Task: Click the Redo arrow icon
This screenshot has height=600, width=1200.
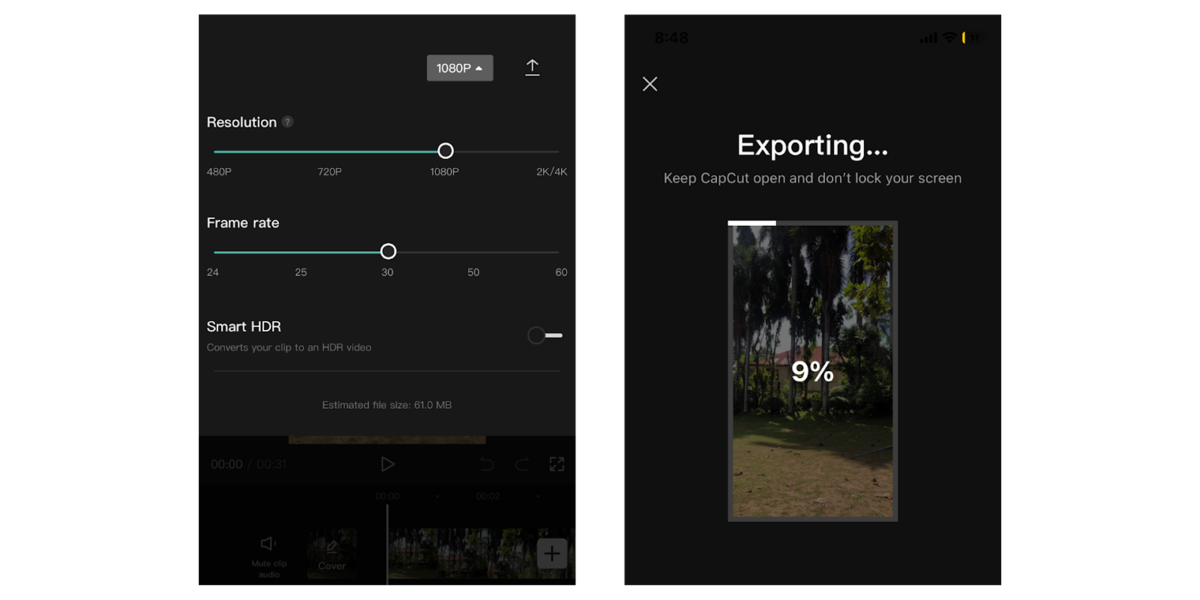Action: click(x=521, y=464)
